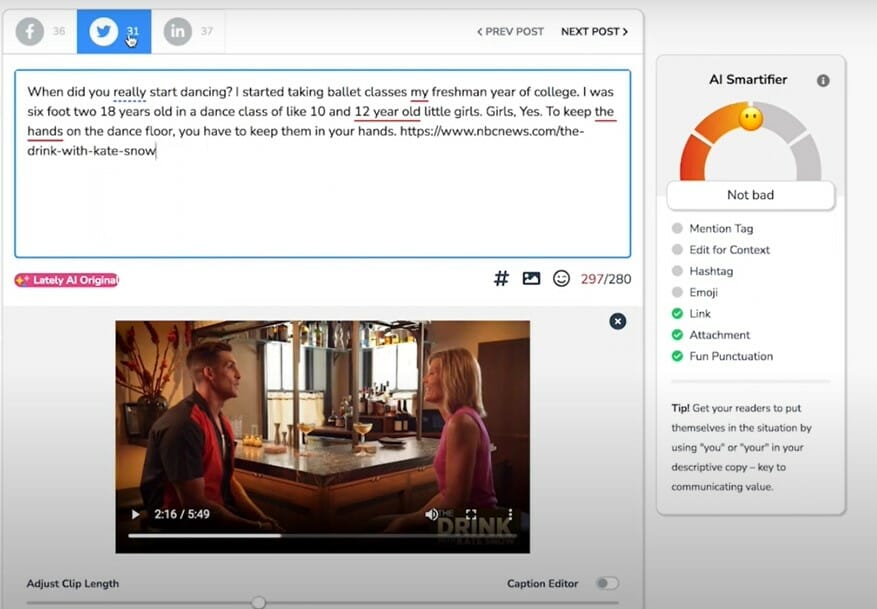Click the 297/280 character counter
The width and height of the screenshot is (877, 609).
pos(606,278)
